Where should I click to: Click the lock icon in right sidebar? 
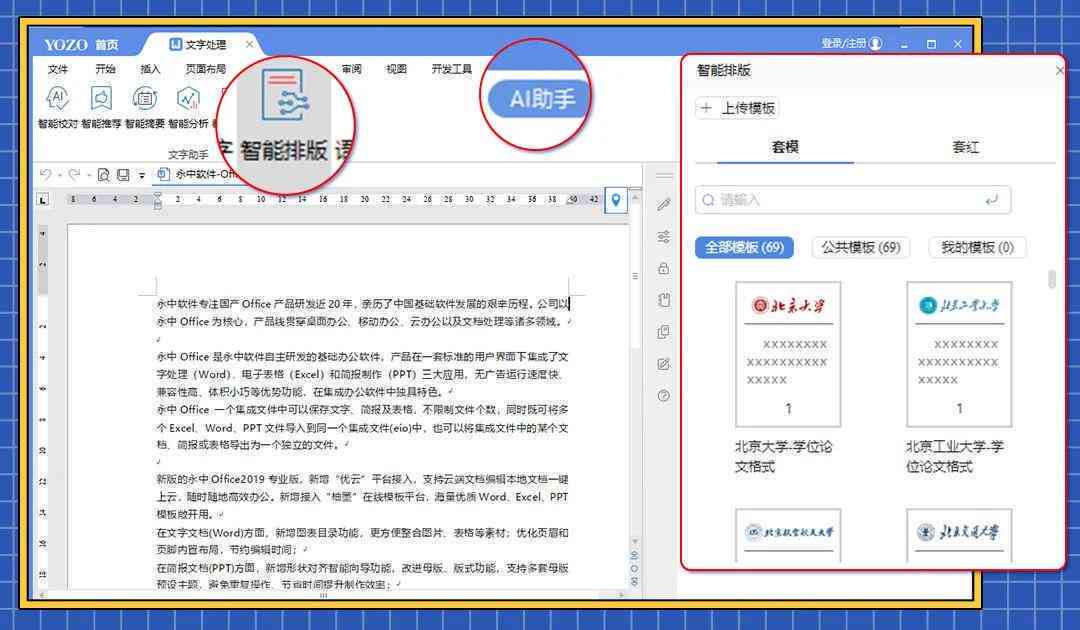point(663,269)
